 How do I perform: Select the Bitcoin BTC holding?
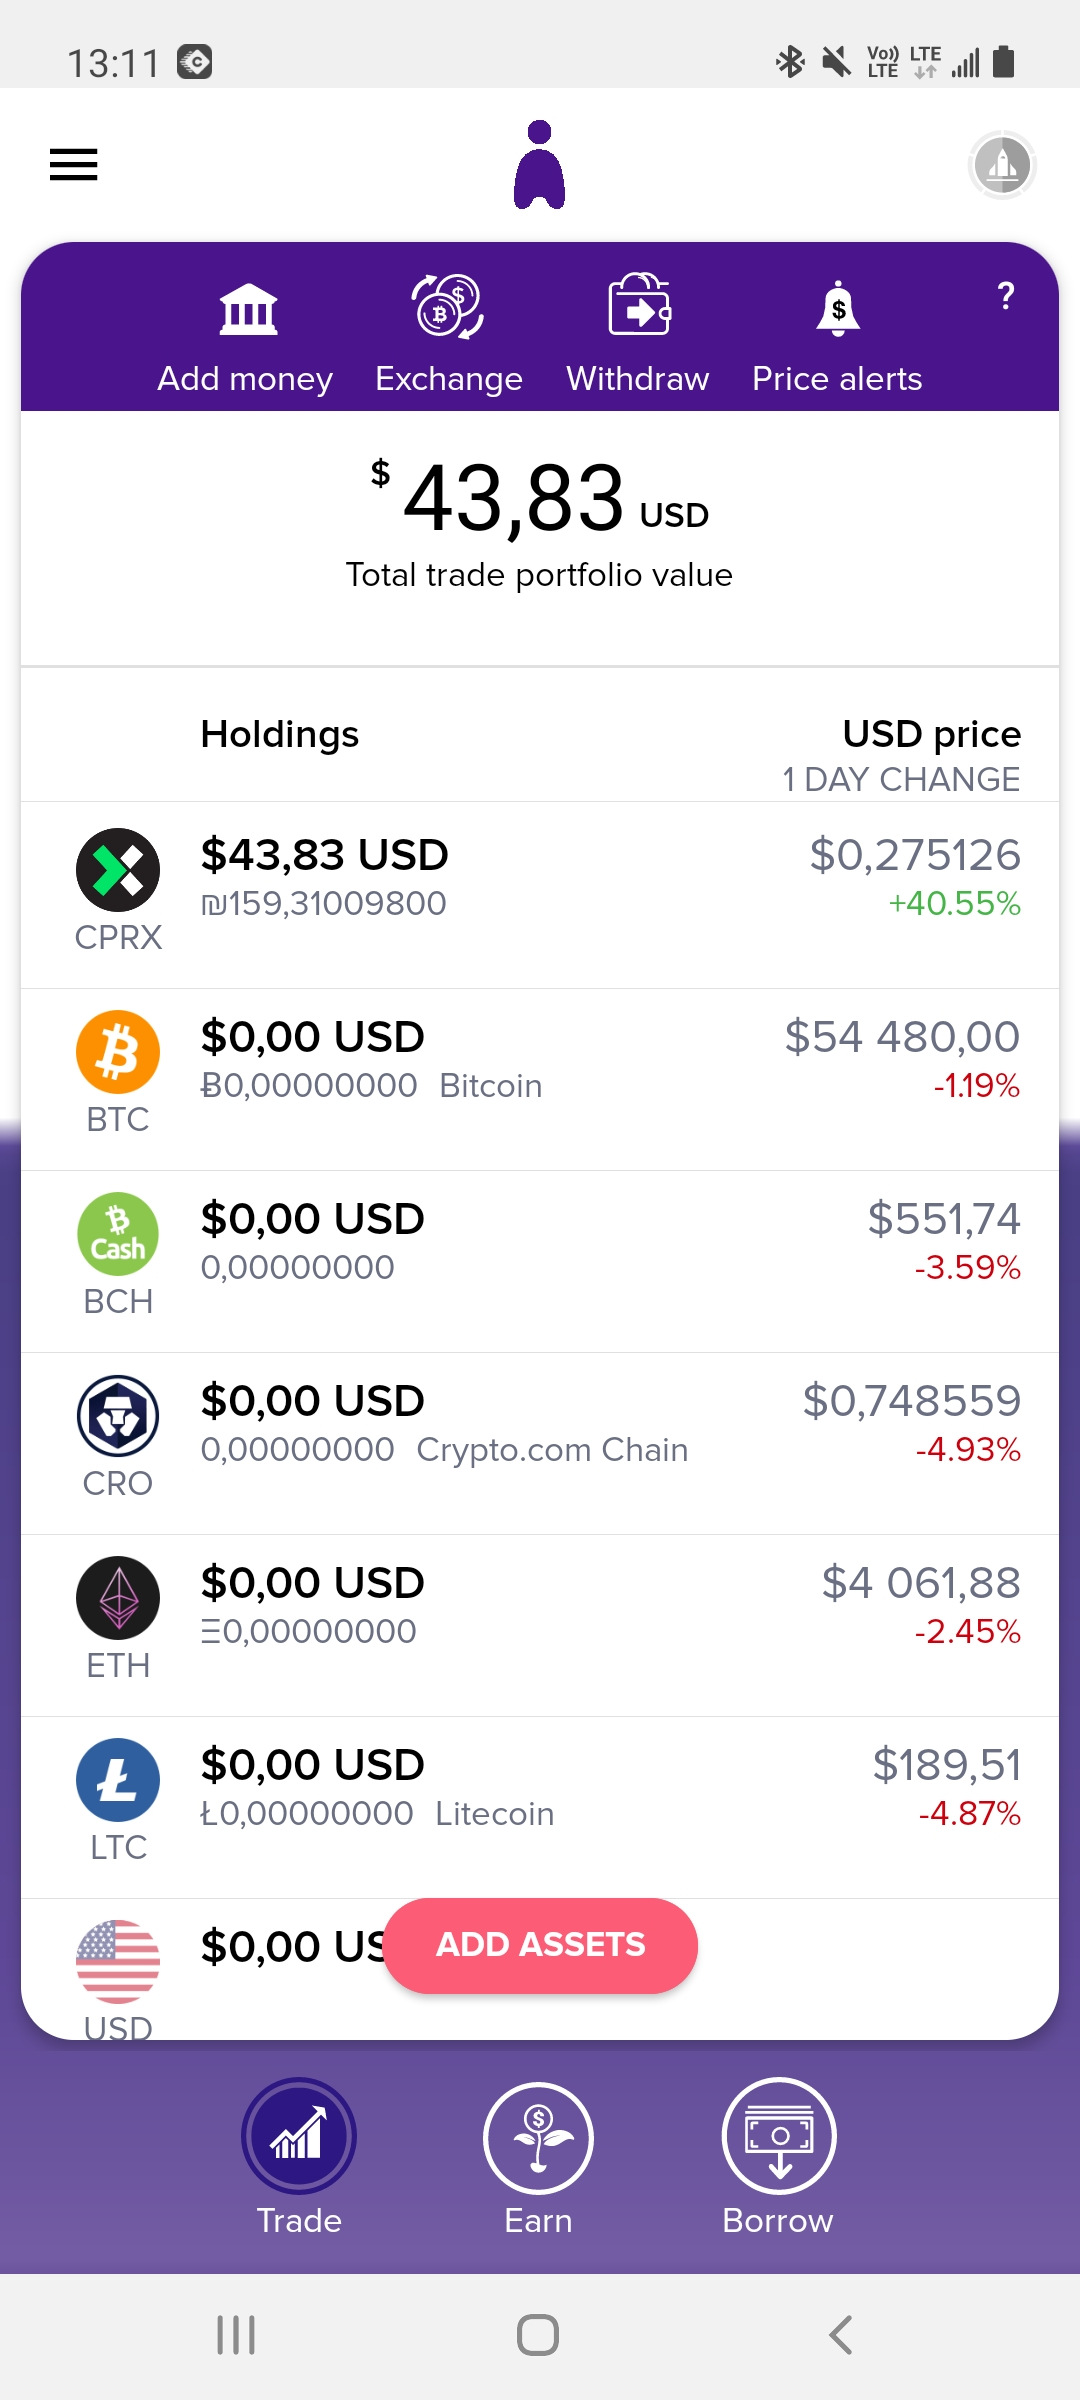tap(540, 1079)
